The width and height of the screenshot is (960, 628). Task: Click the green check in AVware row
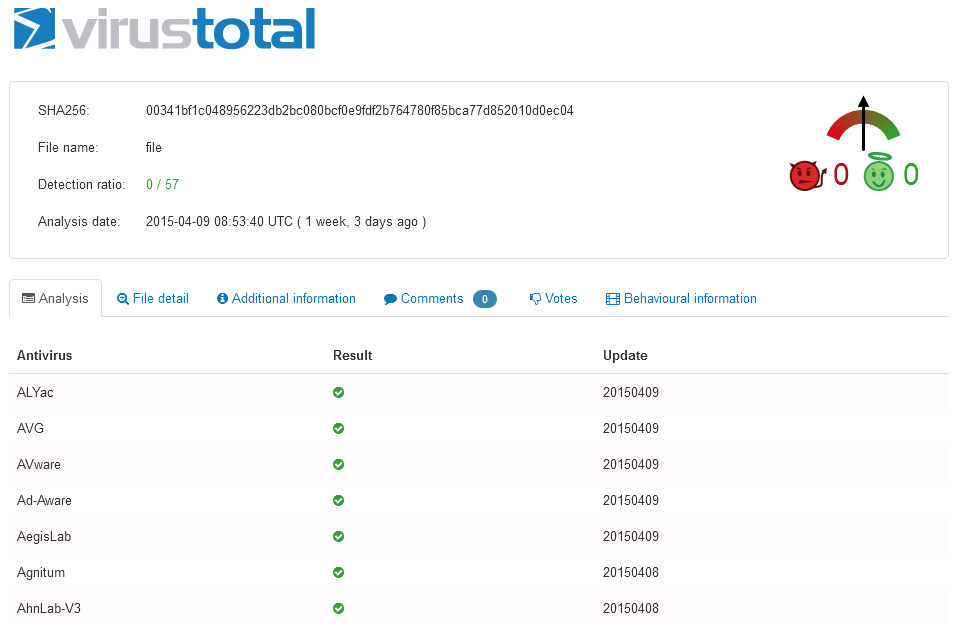tap(339, 465)
